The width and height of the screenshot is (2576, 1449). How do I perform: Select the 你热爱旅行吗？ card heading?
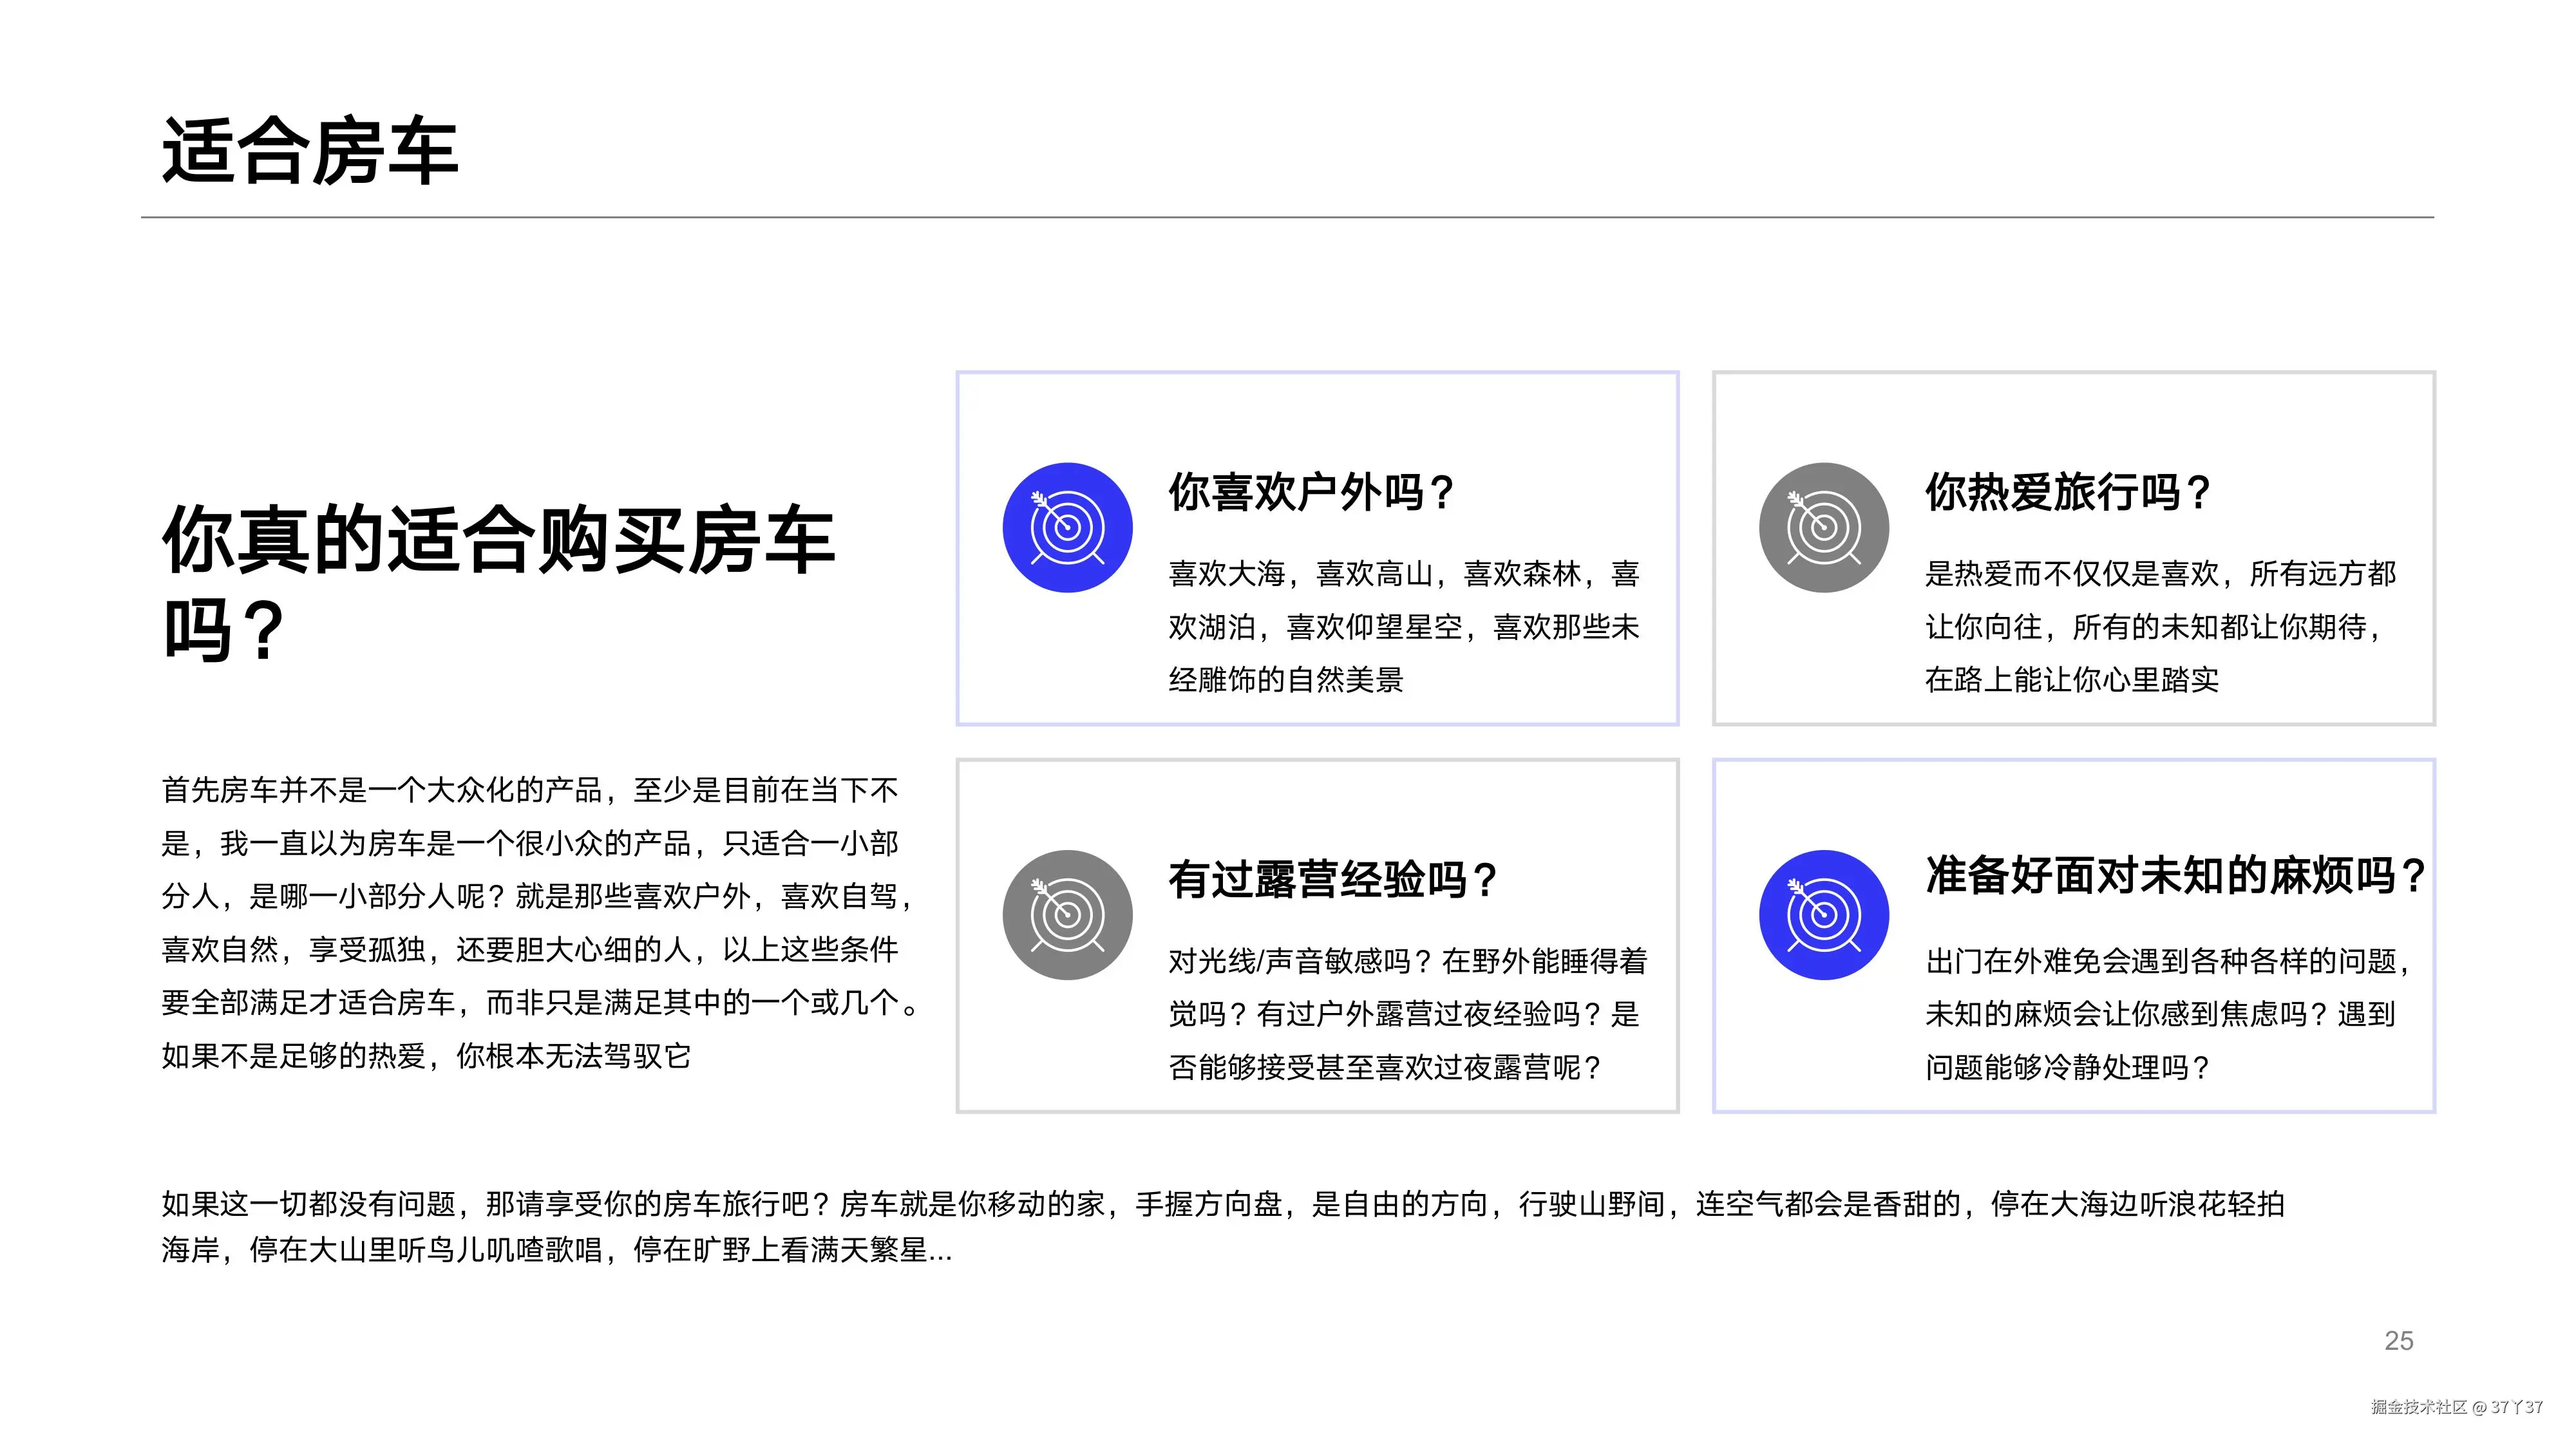point(2067,492)
